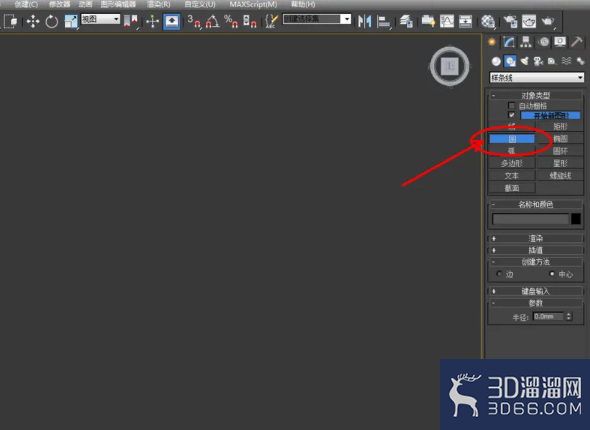Click the Select and Manipulate icon
The width and height of the screenshot is (590, 430).
pos(152,21)
